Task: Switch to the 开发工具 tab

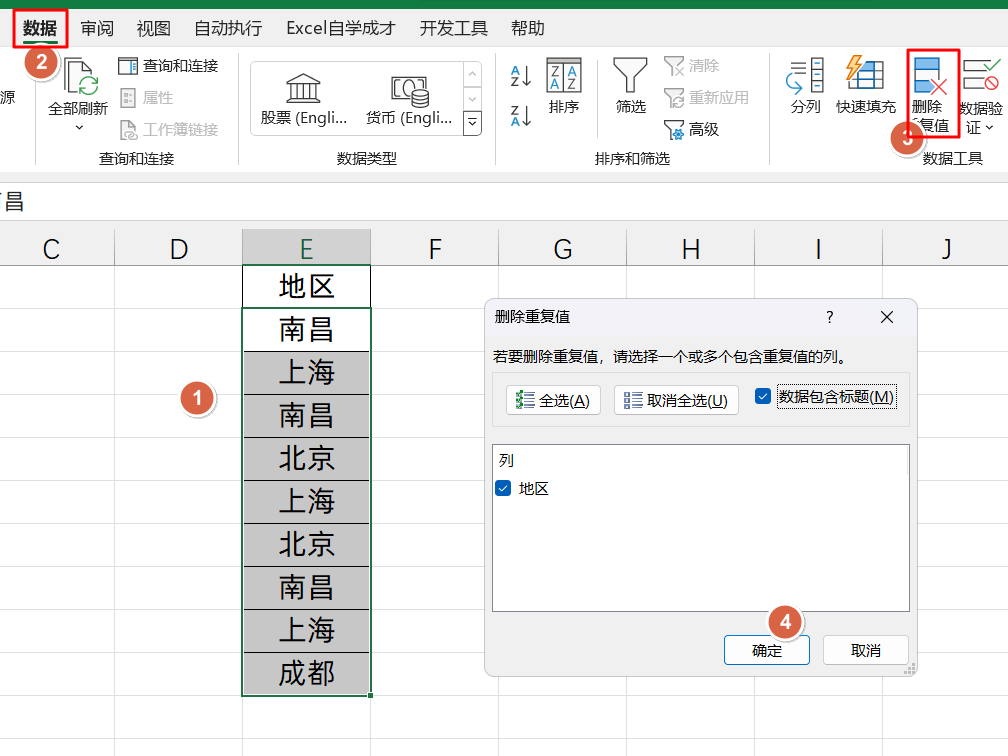Action: [x=453, y=28]
